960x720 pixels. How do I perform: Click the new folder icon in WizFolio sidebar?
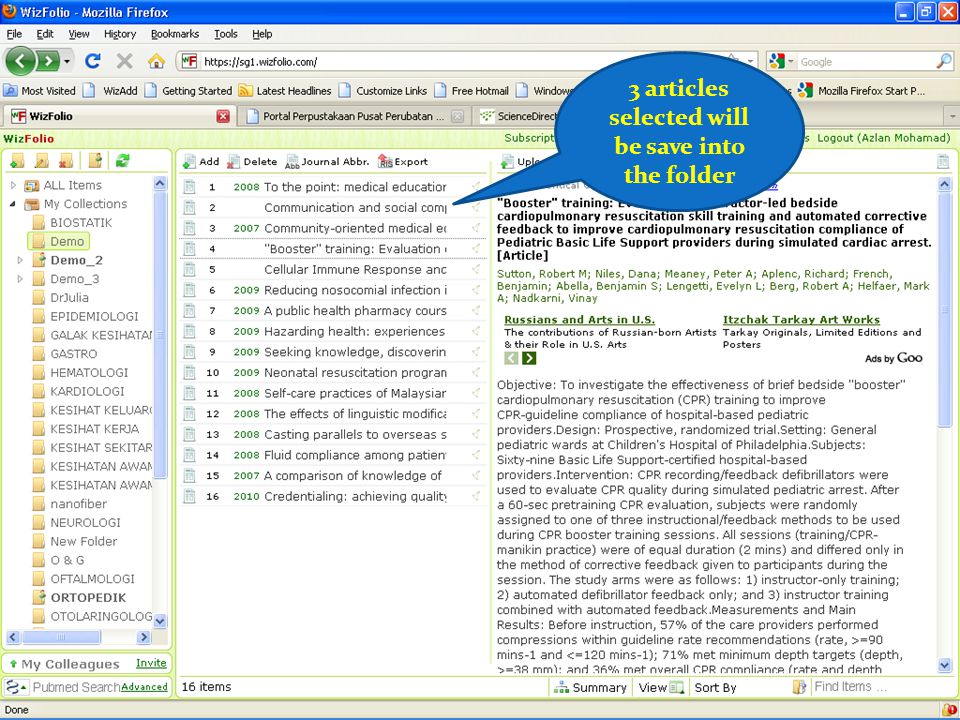[x=17, y=161]
